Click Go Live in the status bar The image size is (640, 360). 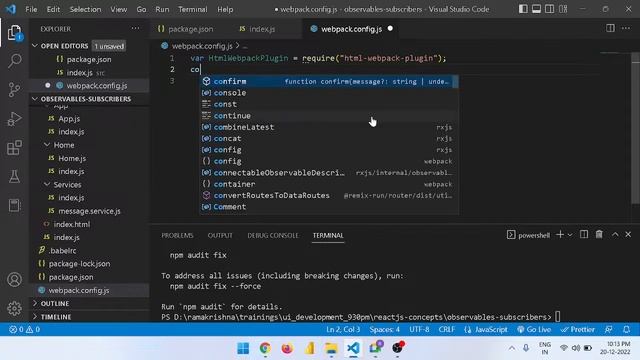534,329
